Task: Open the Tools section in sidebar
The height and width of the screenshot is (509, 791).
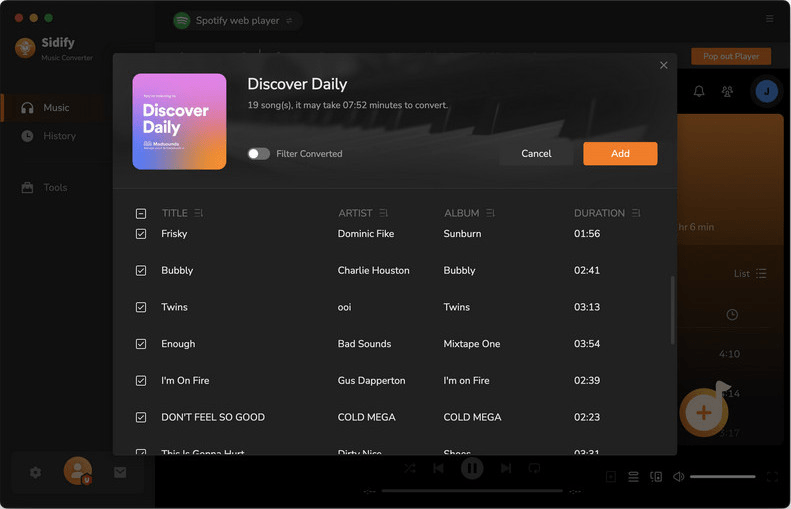Action: [55, 187]
